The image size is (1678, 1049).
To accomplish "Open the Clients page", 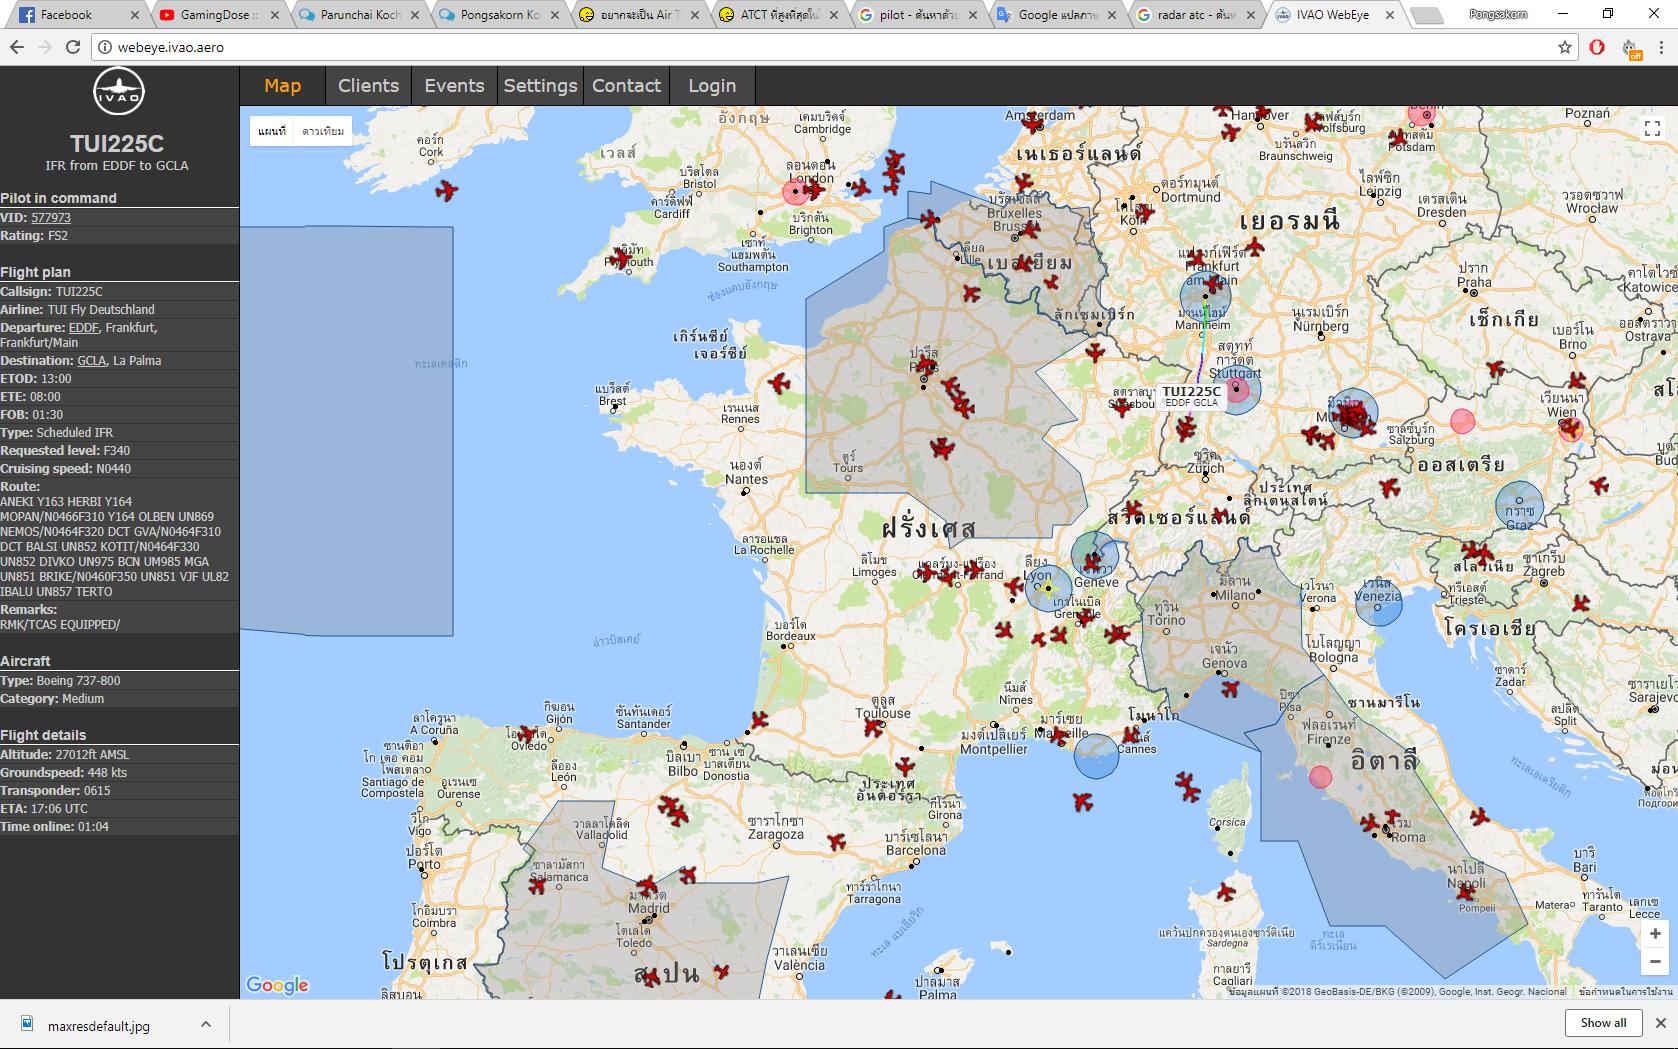I will click(368, 86).
